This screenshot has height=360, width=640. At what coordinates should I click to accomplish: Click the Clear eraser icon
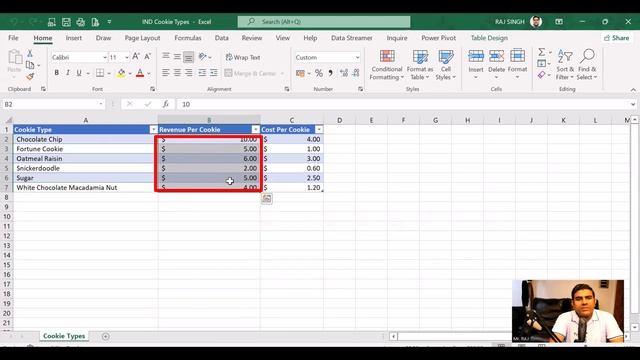[541, 75]
